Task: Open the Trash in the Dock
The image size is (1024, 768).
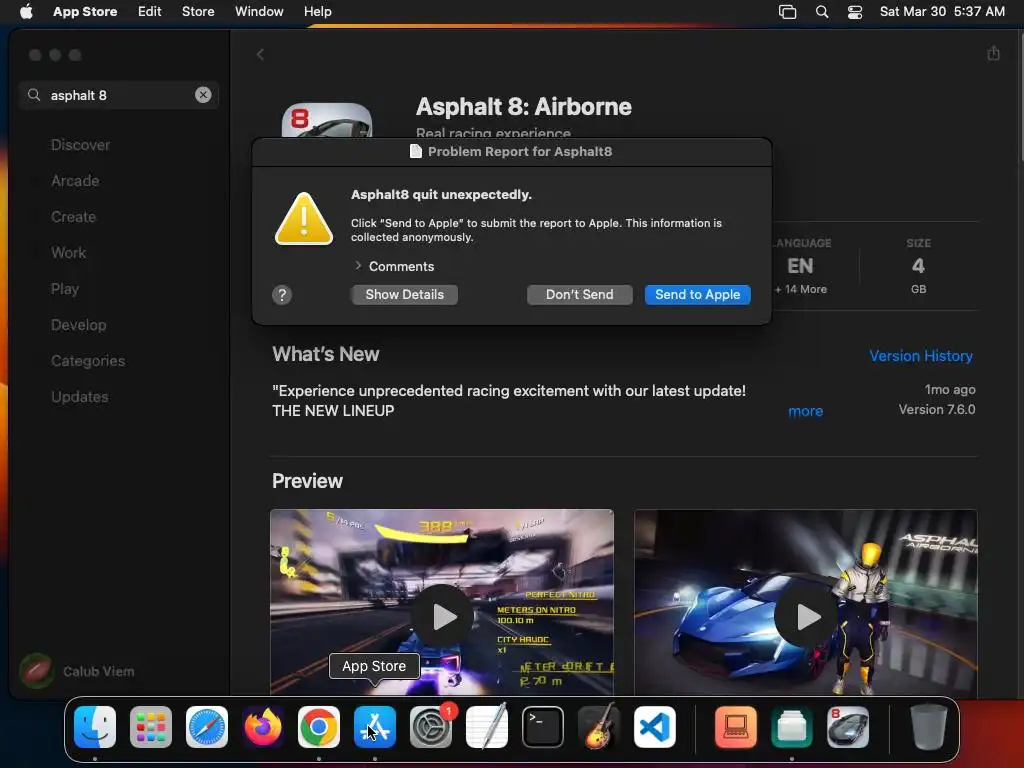Action: pos(929,727)
